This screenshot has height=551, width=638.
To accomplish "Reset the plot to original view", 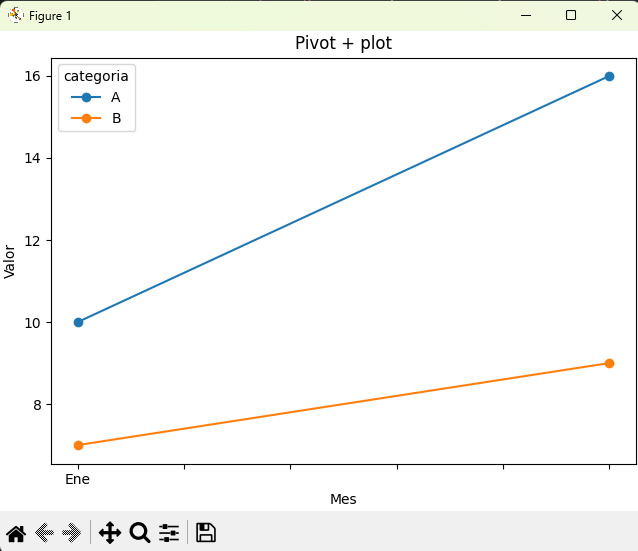I will tap(16, 533).
